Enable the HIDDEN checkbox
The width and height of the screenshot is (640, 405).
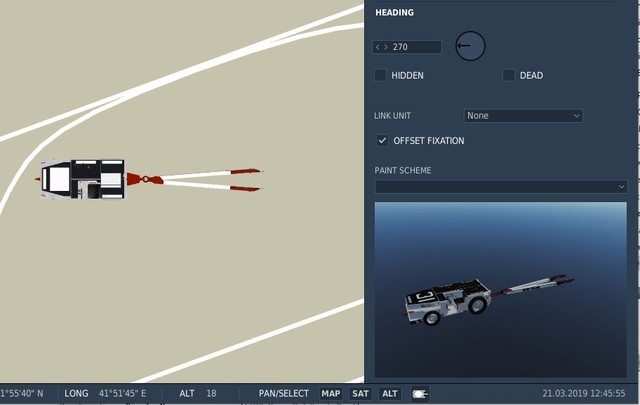pos(380,75)
